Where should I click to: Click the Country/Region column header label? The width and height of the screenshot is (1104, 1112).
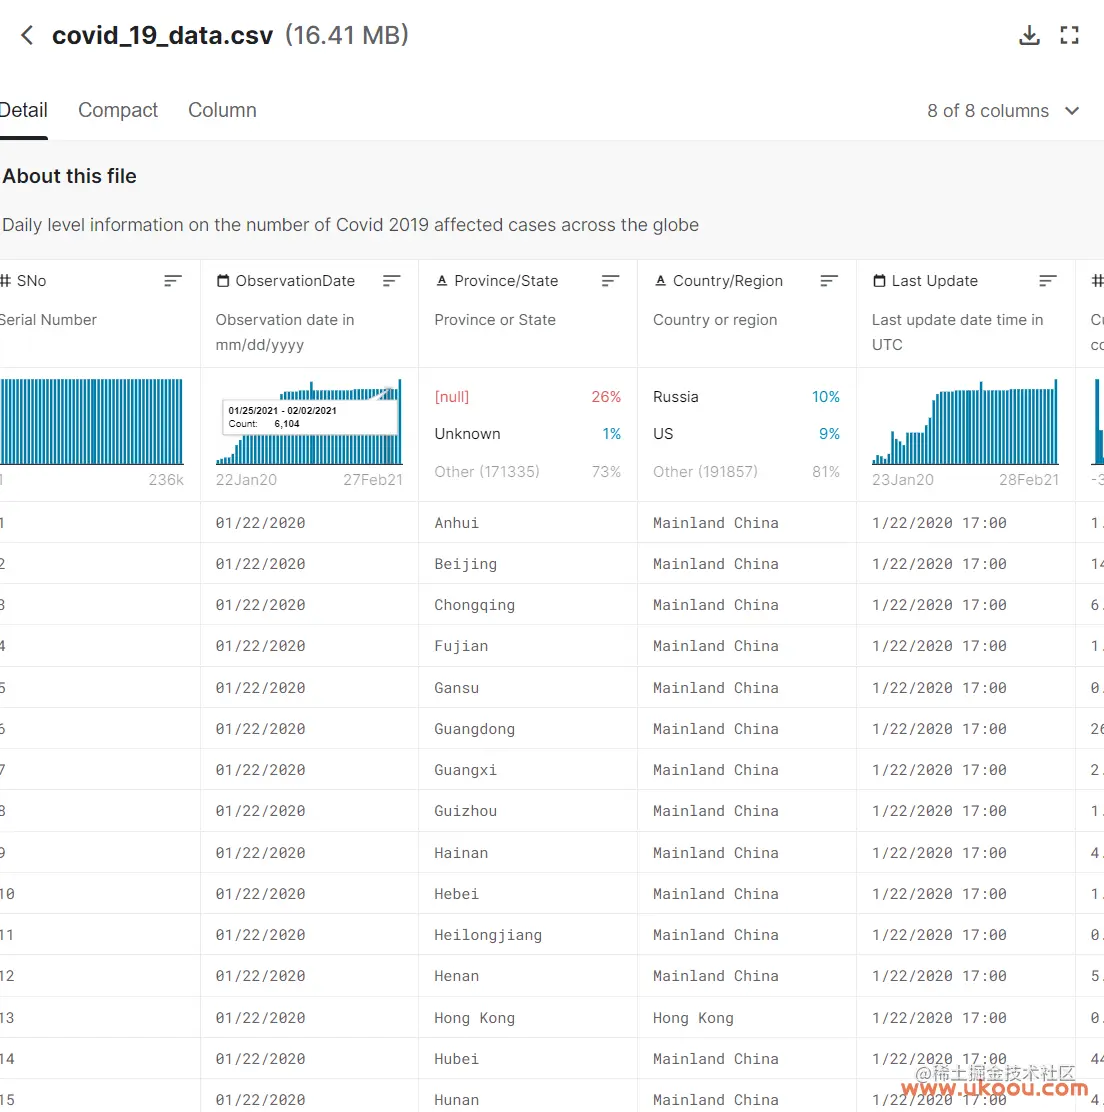727,281
